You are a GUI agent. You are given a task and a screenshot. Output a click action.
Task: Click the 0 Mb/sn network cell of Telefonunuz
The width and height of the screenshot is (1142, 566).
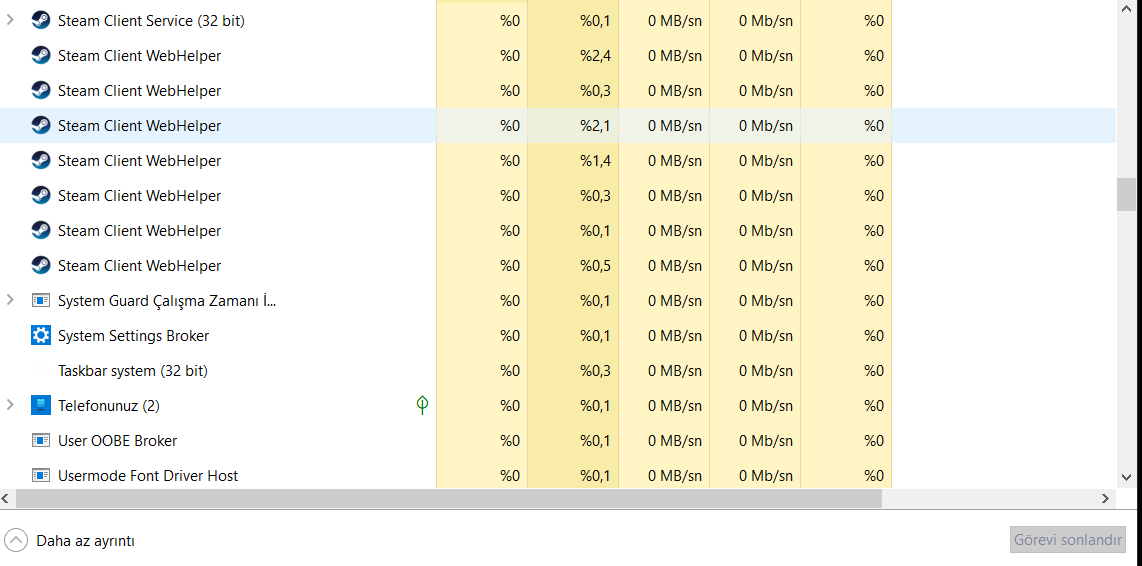click(x=755, y=405)
